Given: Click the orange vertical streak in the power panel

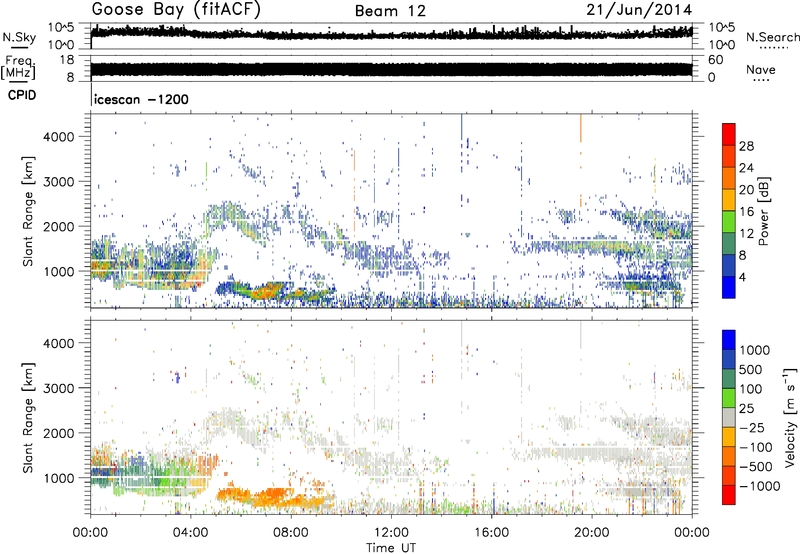Looking at the screenshot, I should [581, 129].
